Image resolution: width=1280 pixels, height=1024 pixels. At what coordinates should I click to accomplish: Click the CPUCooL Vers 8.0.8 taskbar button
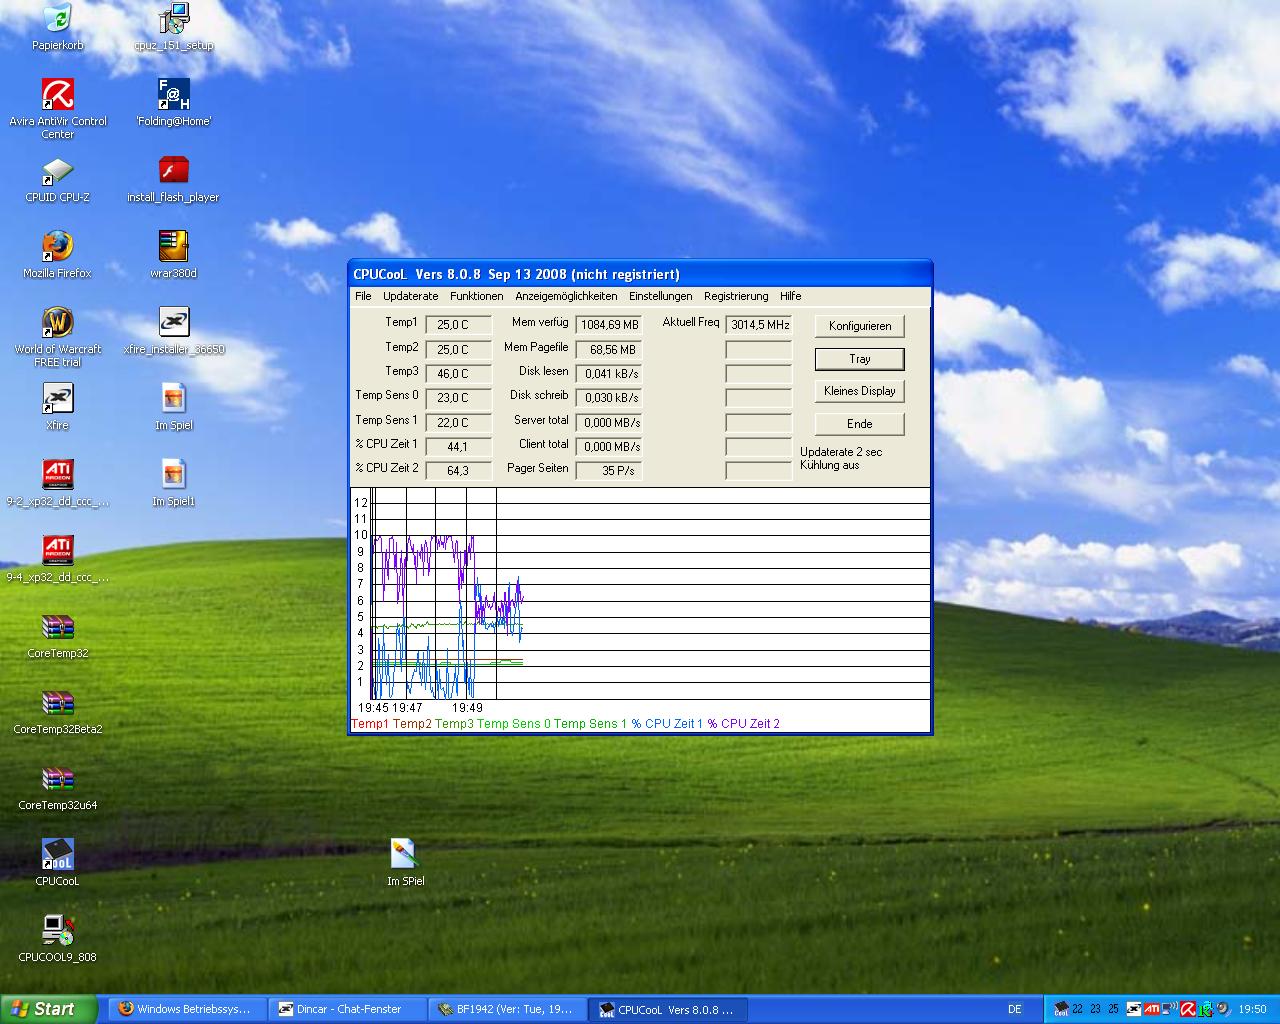[x=669, y=1009]
